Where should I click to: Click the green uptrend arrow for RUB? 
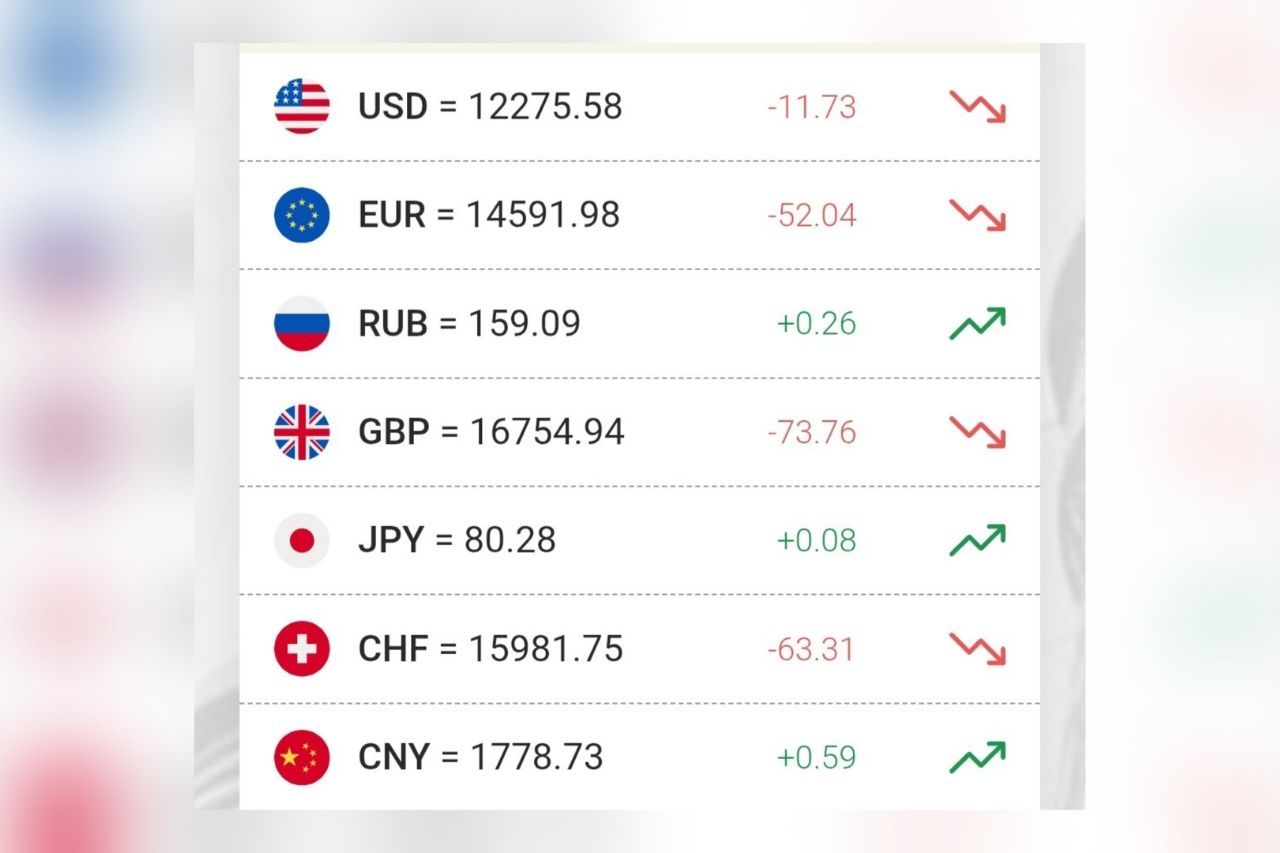coord(977,324)
